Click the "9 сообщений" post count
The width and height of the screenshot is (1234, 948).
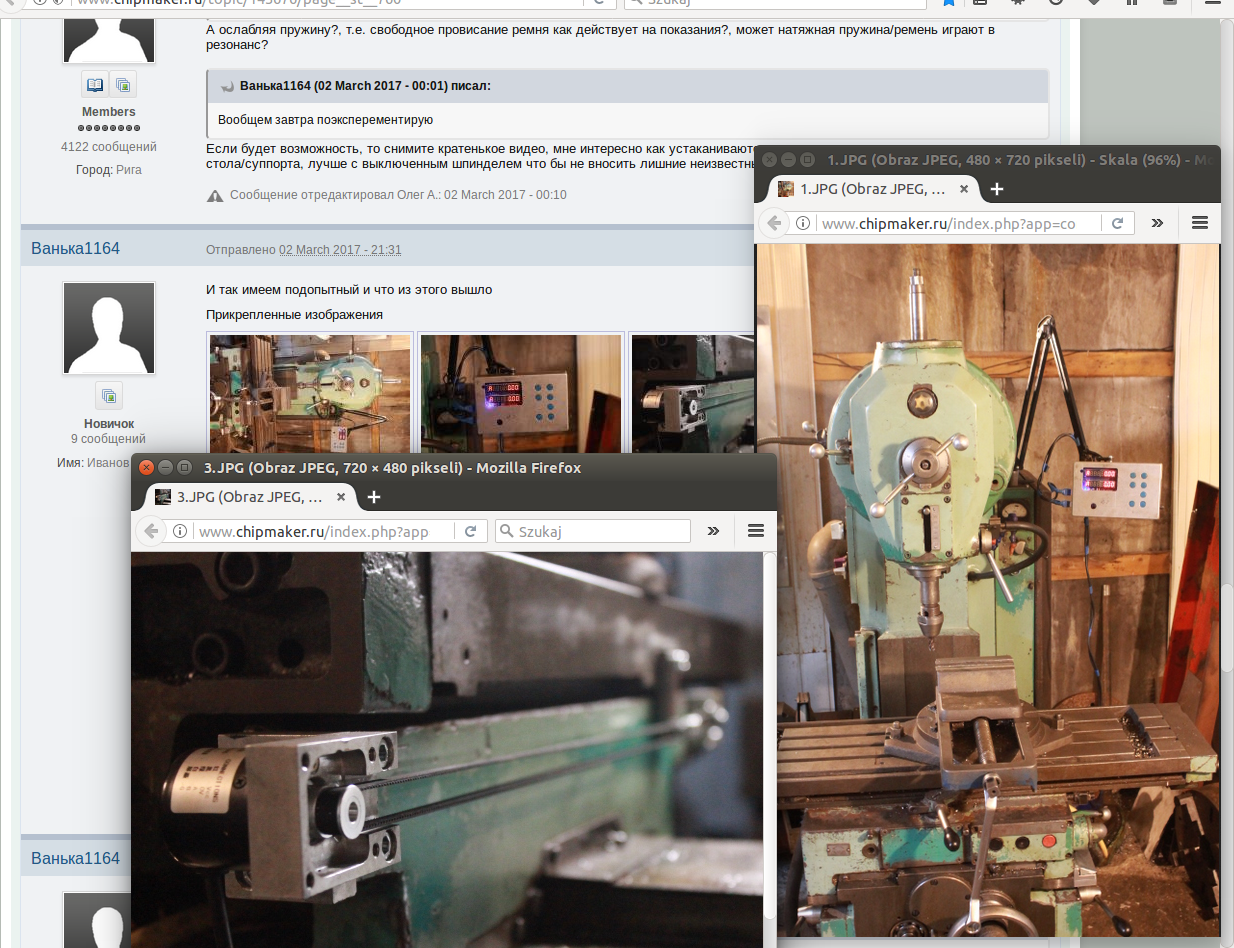(x=109, y=439)
